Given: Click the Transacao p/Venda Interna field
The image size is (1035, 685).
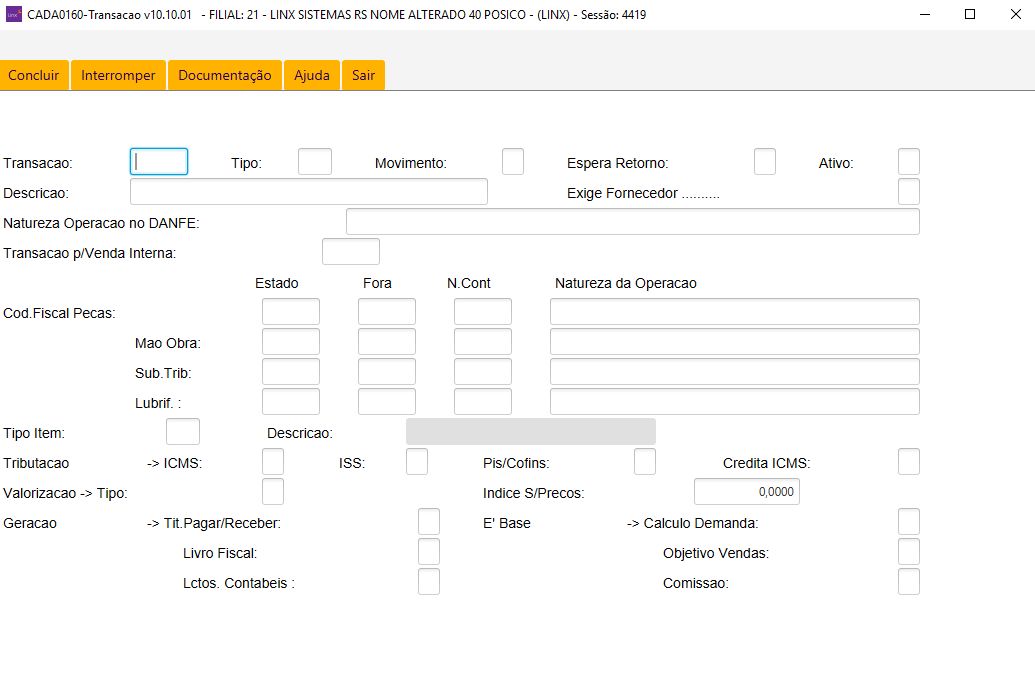Looking at the screenshot, I should pyautogui.click(x=351, y=252).
